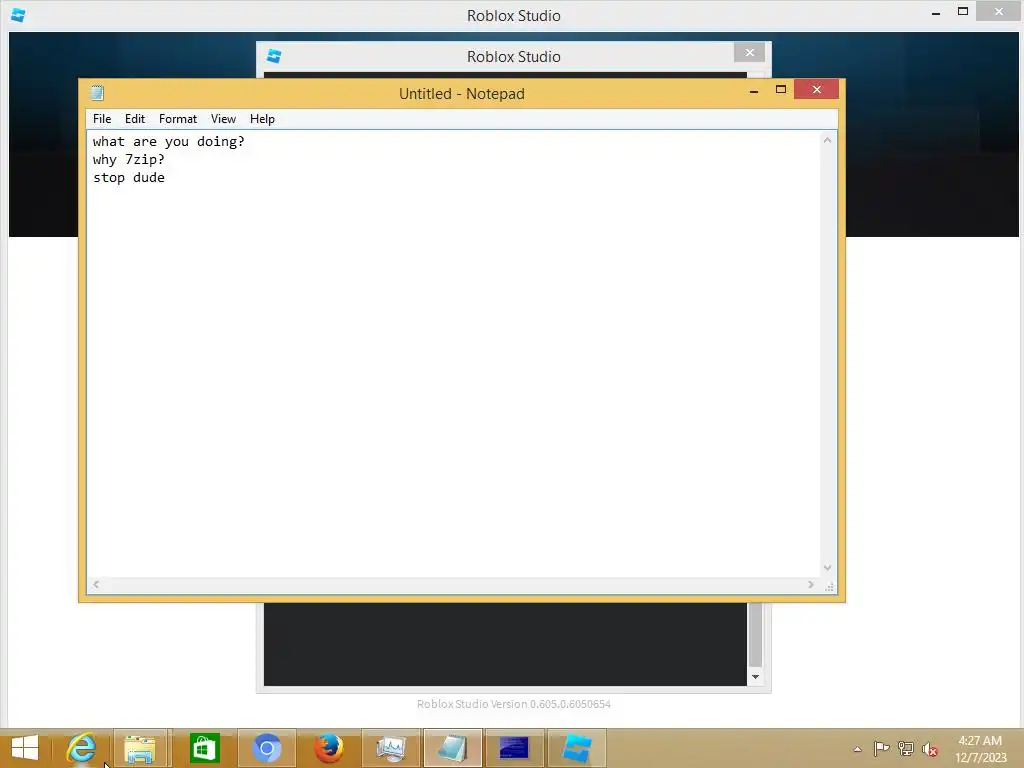Click the Roblox dialog scrollbar thumb
Viewport: 1024px width, 768px height.
(756, 634)
